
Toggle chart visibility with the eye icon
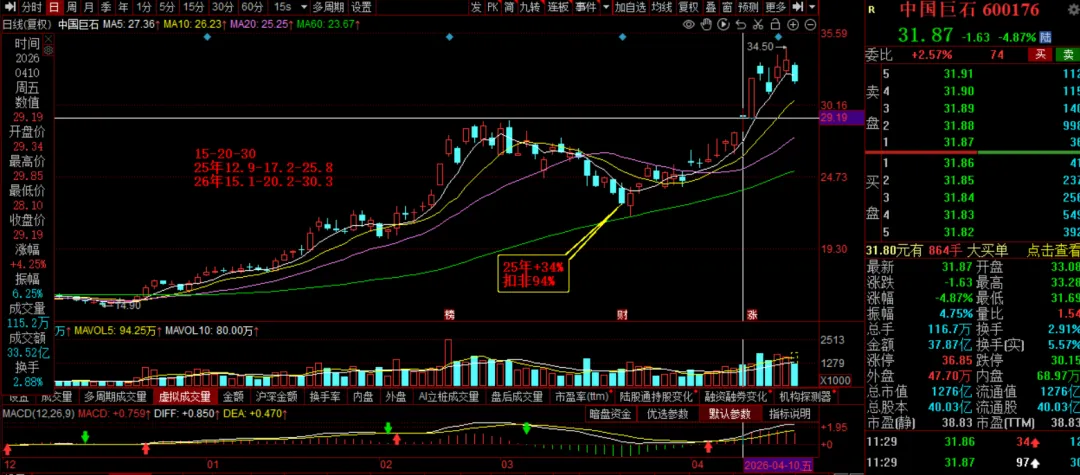click(688, 25)
